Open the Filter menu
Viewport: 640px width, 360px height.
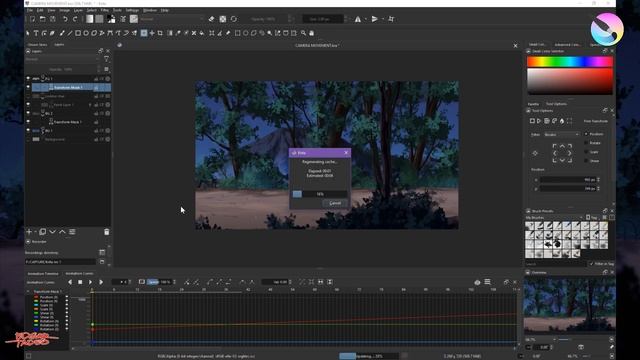(x=105, y=10)
